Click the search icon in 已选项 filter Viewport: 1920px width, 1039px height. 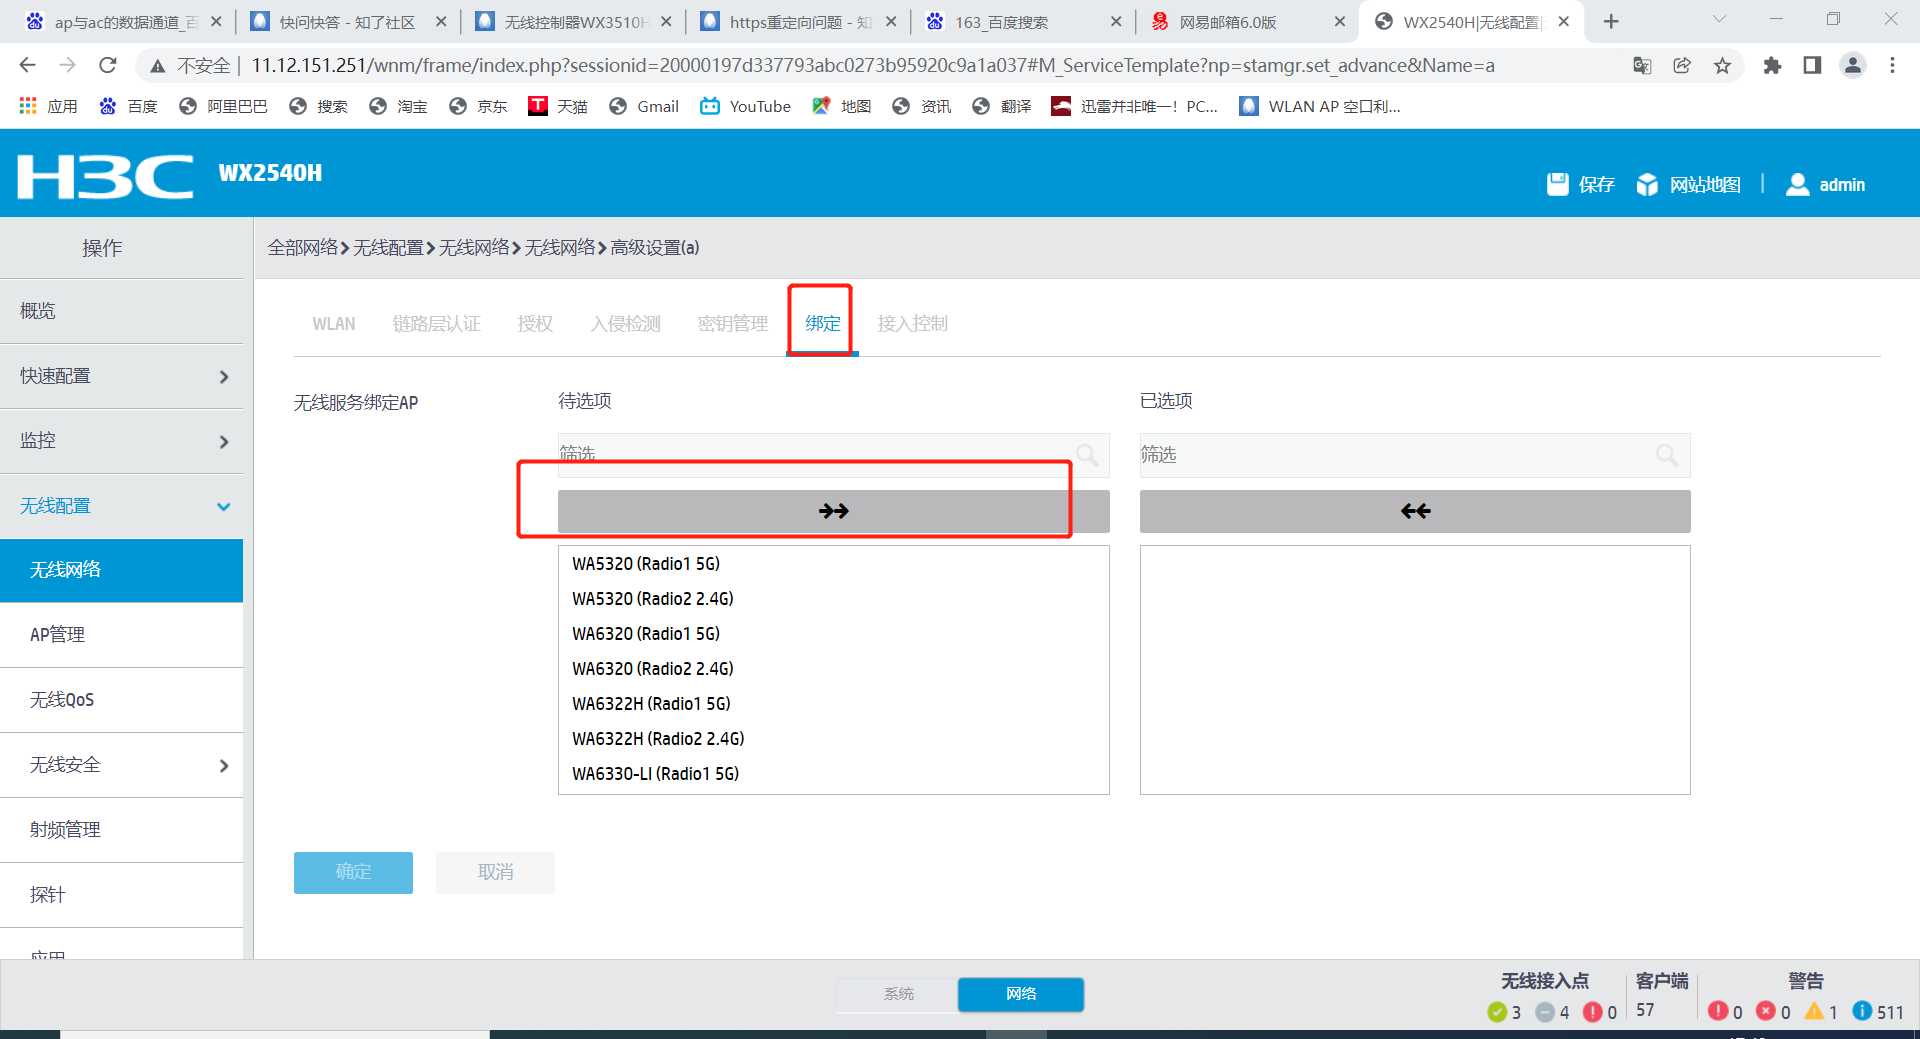tap(1667, 455)
